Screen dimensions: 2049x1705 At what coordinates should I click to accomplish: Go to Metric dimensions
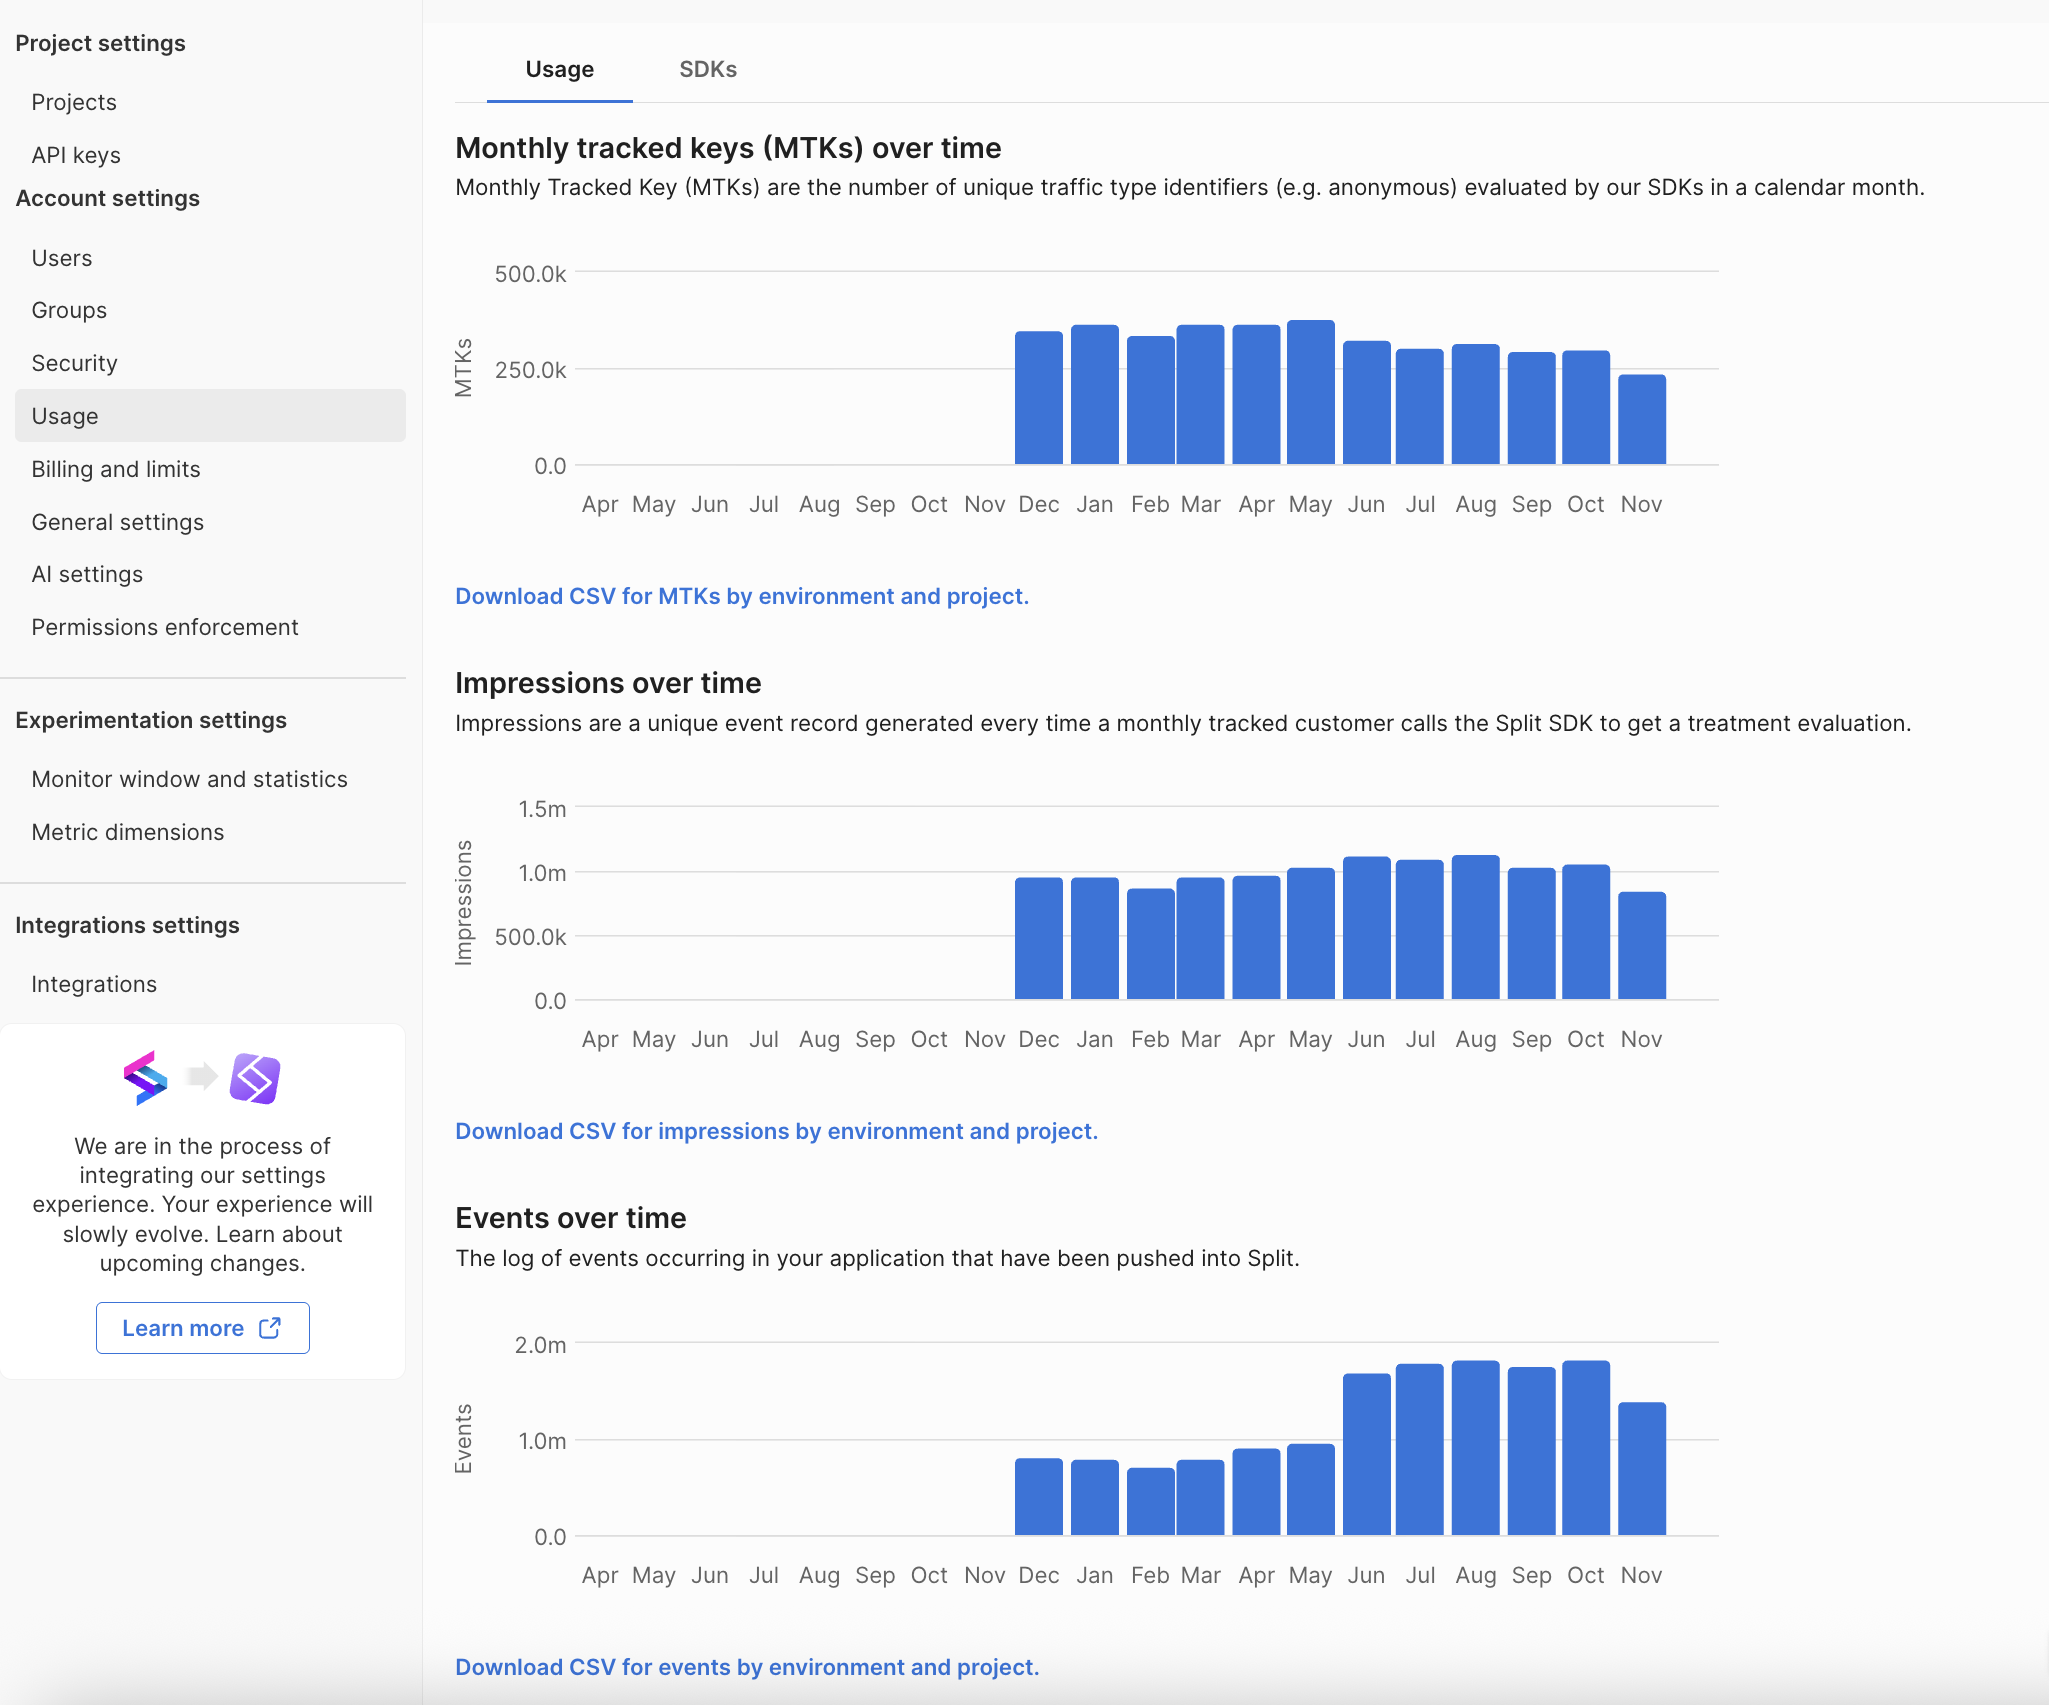point(128,832)
